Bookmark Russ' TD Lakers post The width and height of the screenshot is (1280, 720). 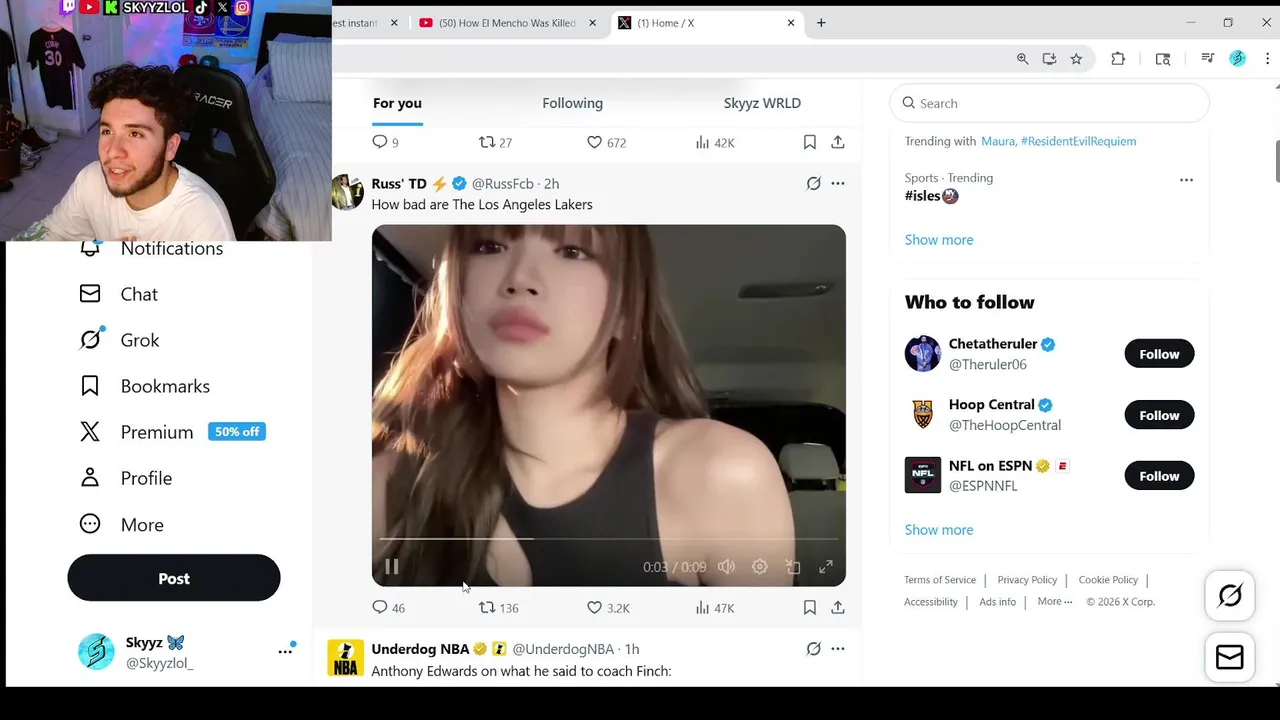(810, 608)
